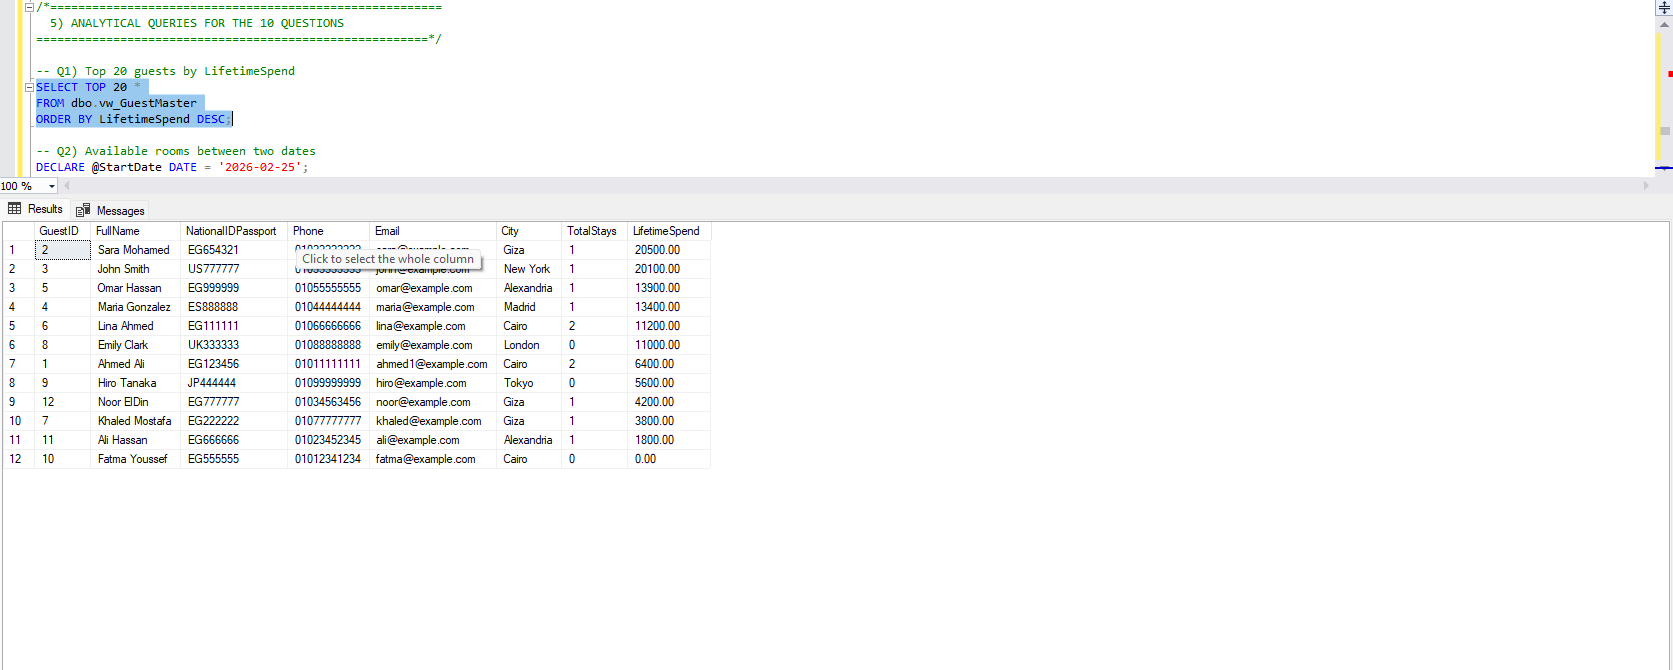Open the 100 % zoom dropdown
This screenshot has height=670, width=1673.
coord(52,186)
